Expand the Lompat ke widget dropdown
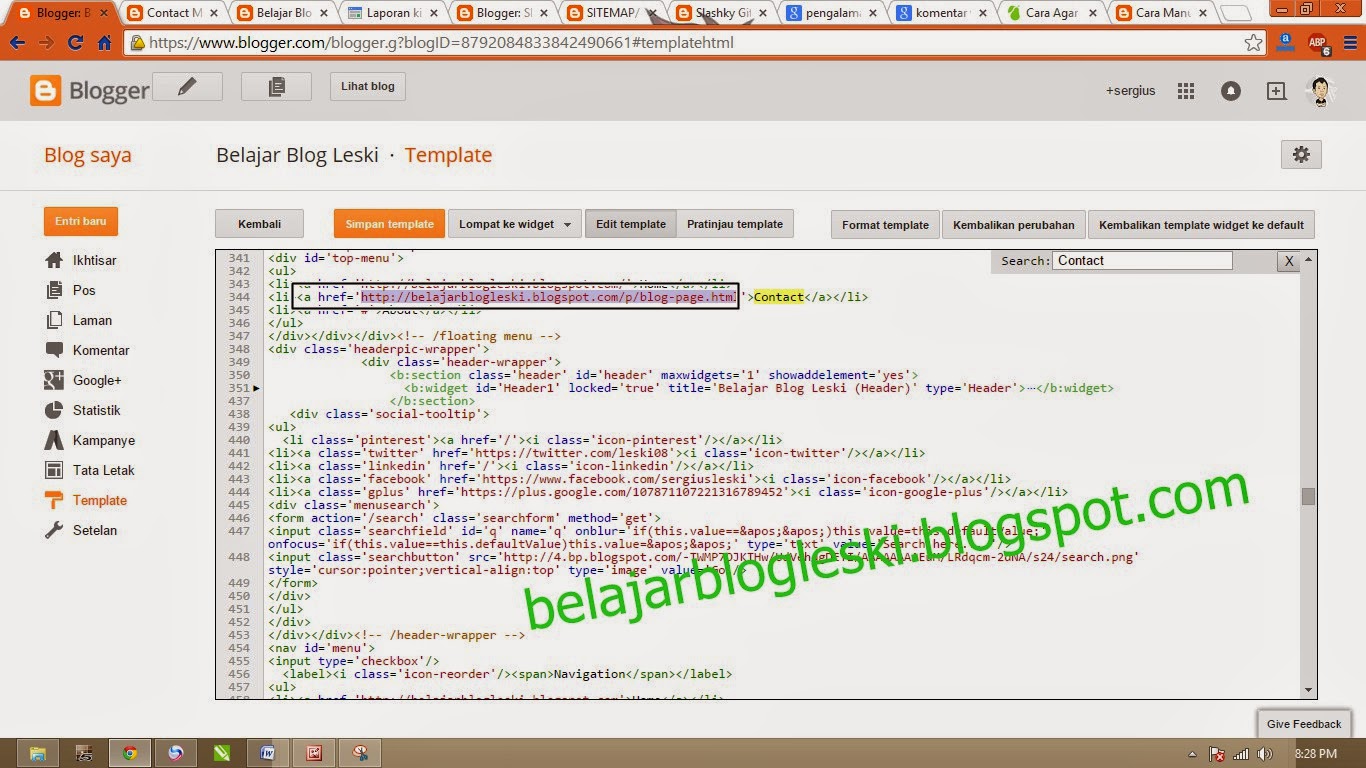The width and height of the screenshot is (1366, 768). click(515, 224)
